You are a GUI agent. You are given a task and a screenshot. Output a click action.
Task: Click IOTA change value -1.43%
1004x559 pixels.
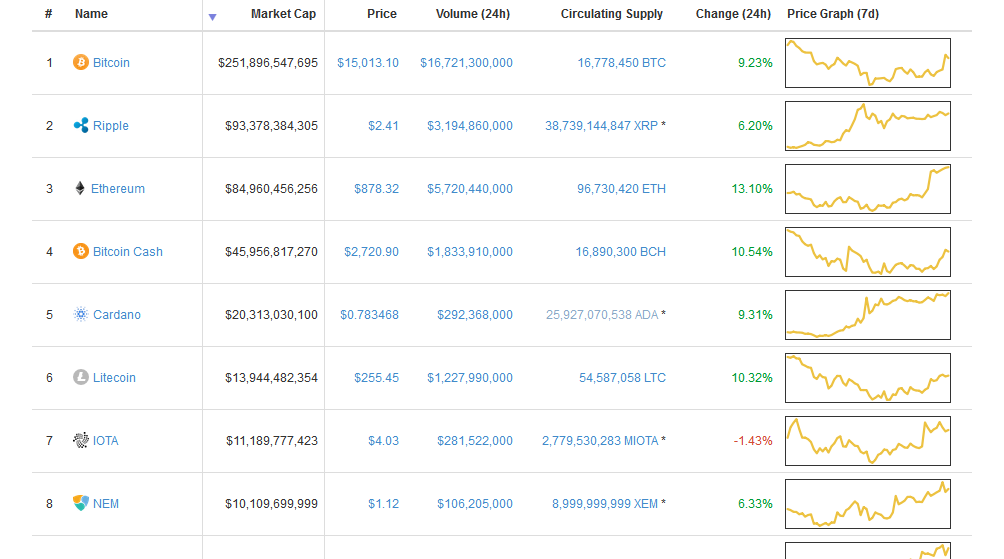[x=753, y=441]
